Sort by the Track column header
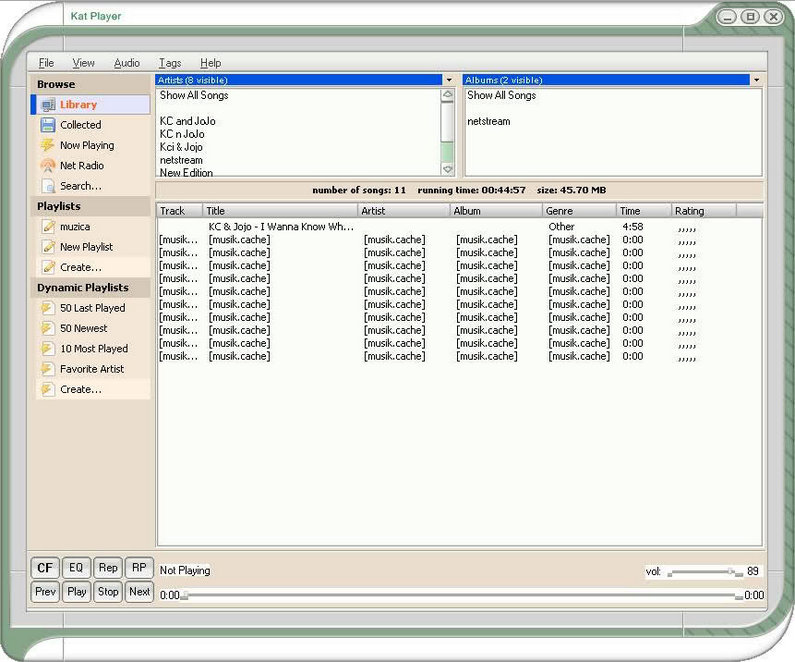 (x=179, y=211)
